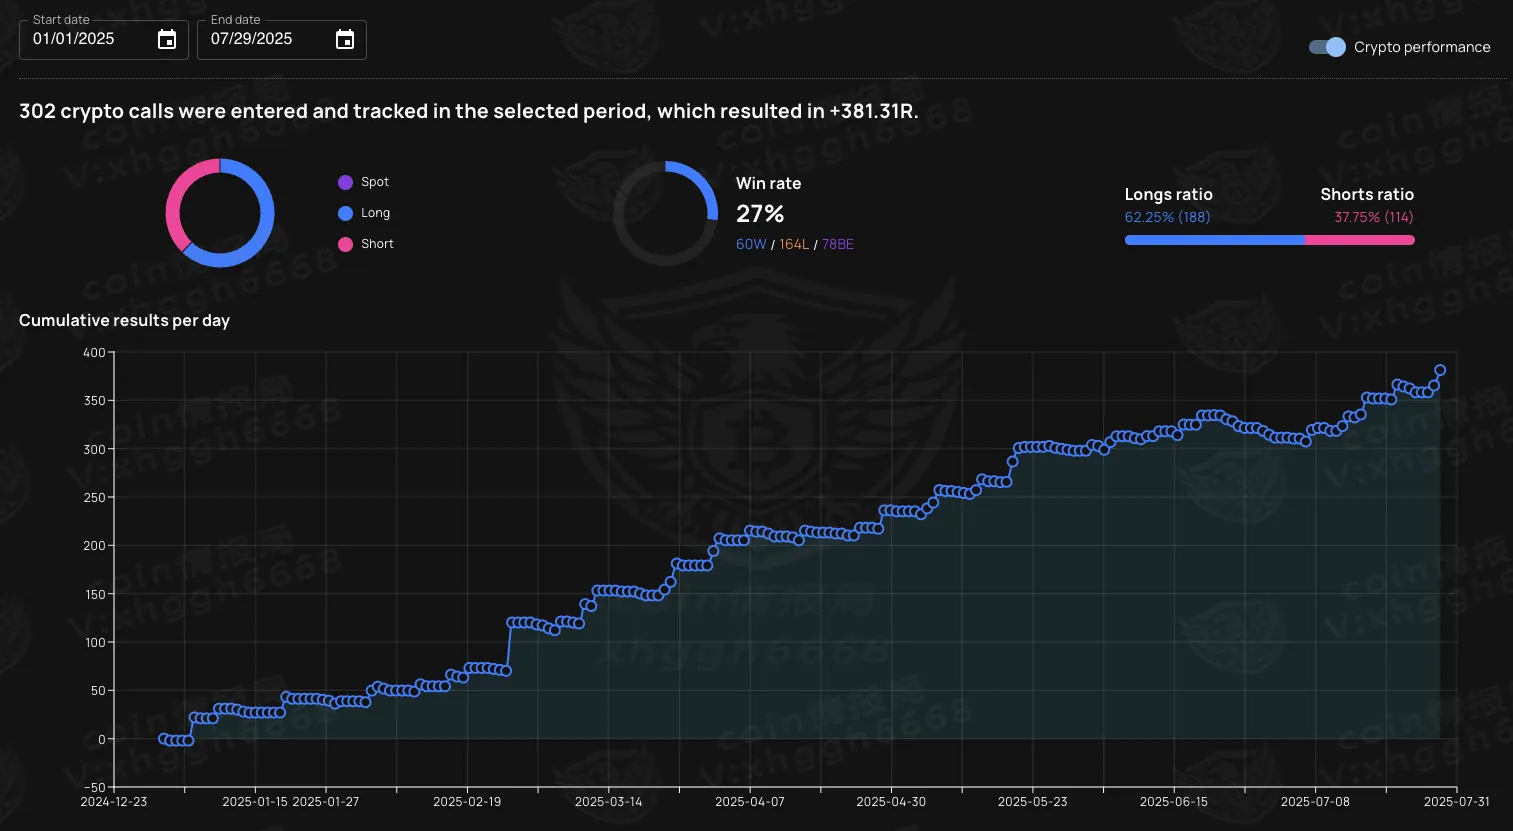The width and height of the screenshot is (1513, 831).
Task: Click the last data point on the chart
Action: [1440, 370]
